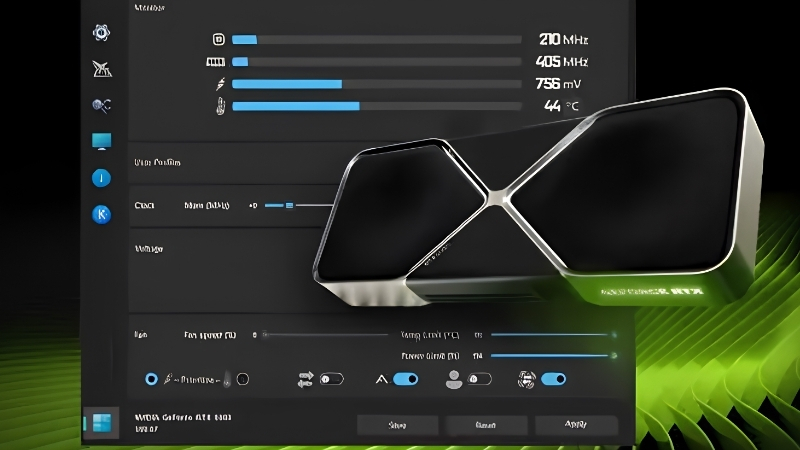
Task: Click the 405 MHz memory clock reading
Action: [x=562, y=62]
